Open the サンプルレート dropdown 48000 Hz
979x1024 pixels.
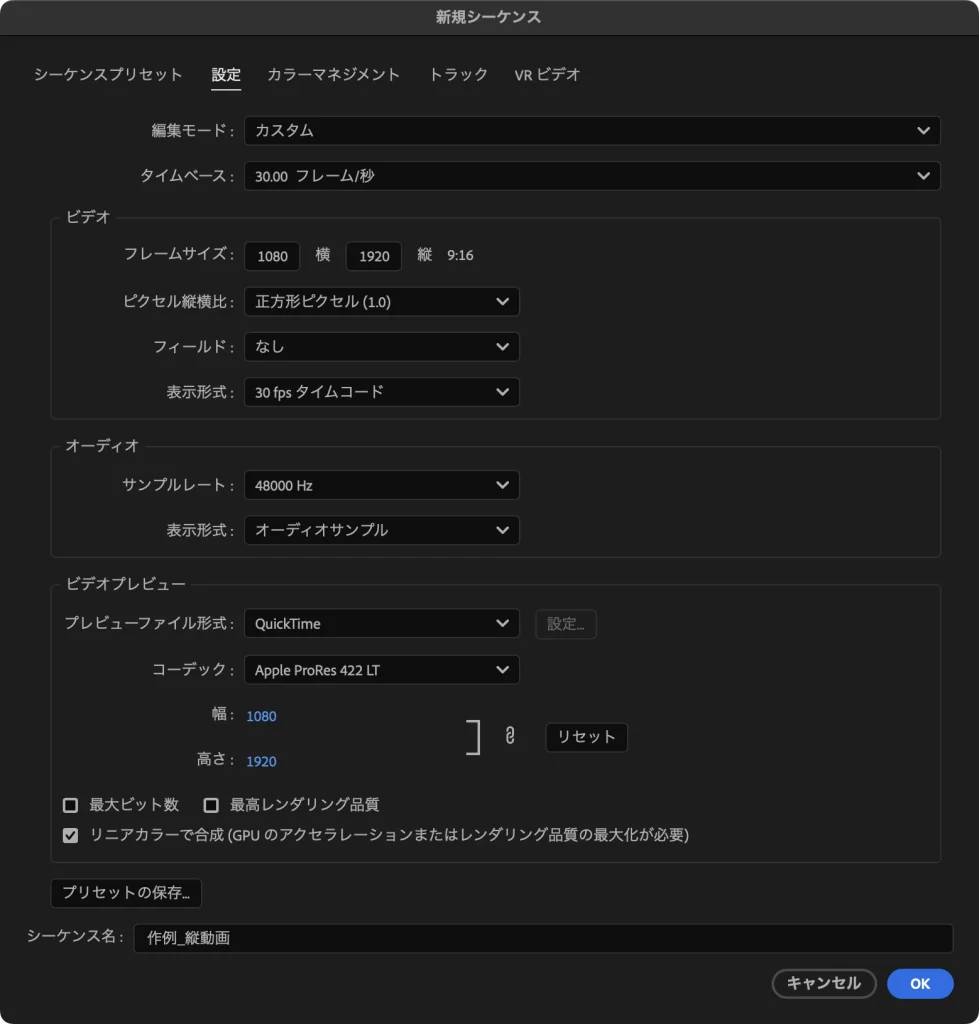382,485
